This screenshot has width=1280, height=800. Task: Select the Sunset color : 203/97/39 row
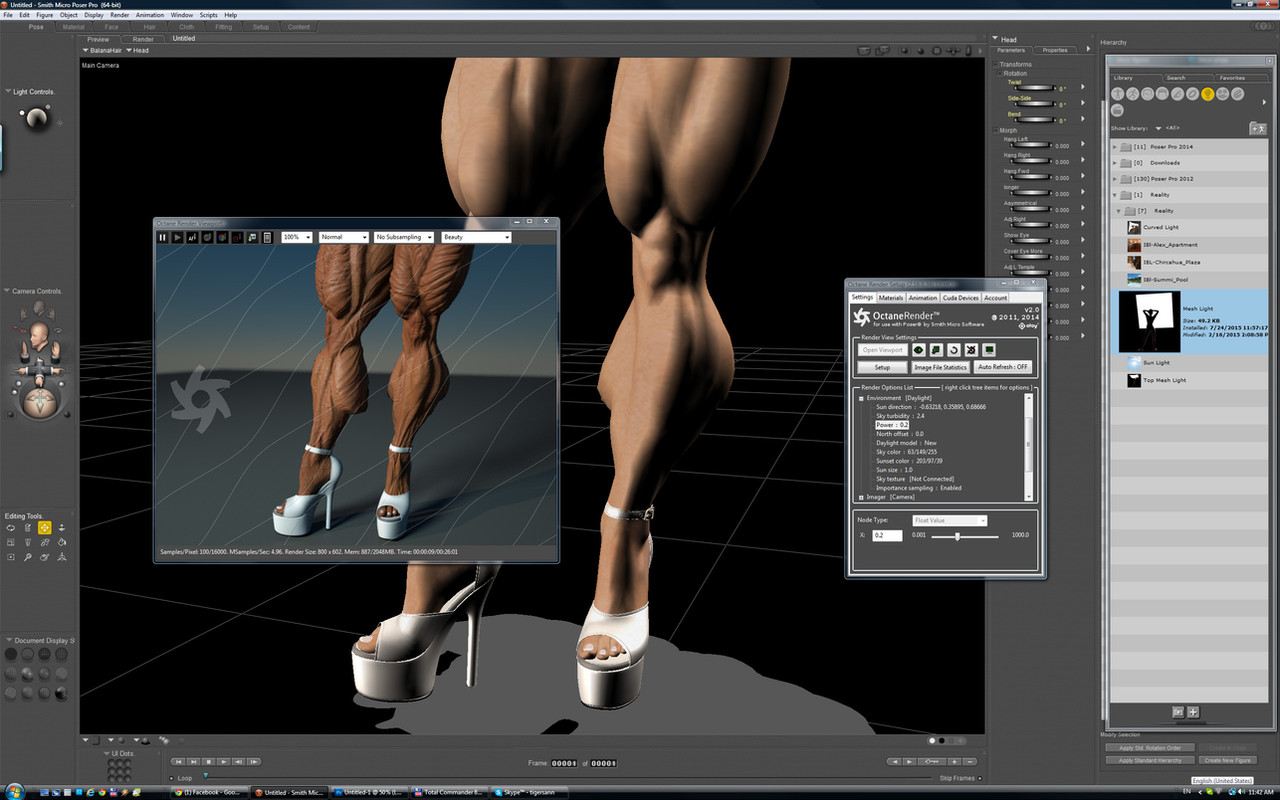908,461
